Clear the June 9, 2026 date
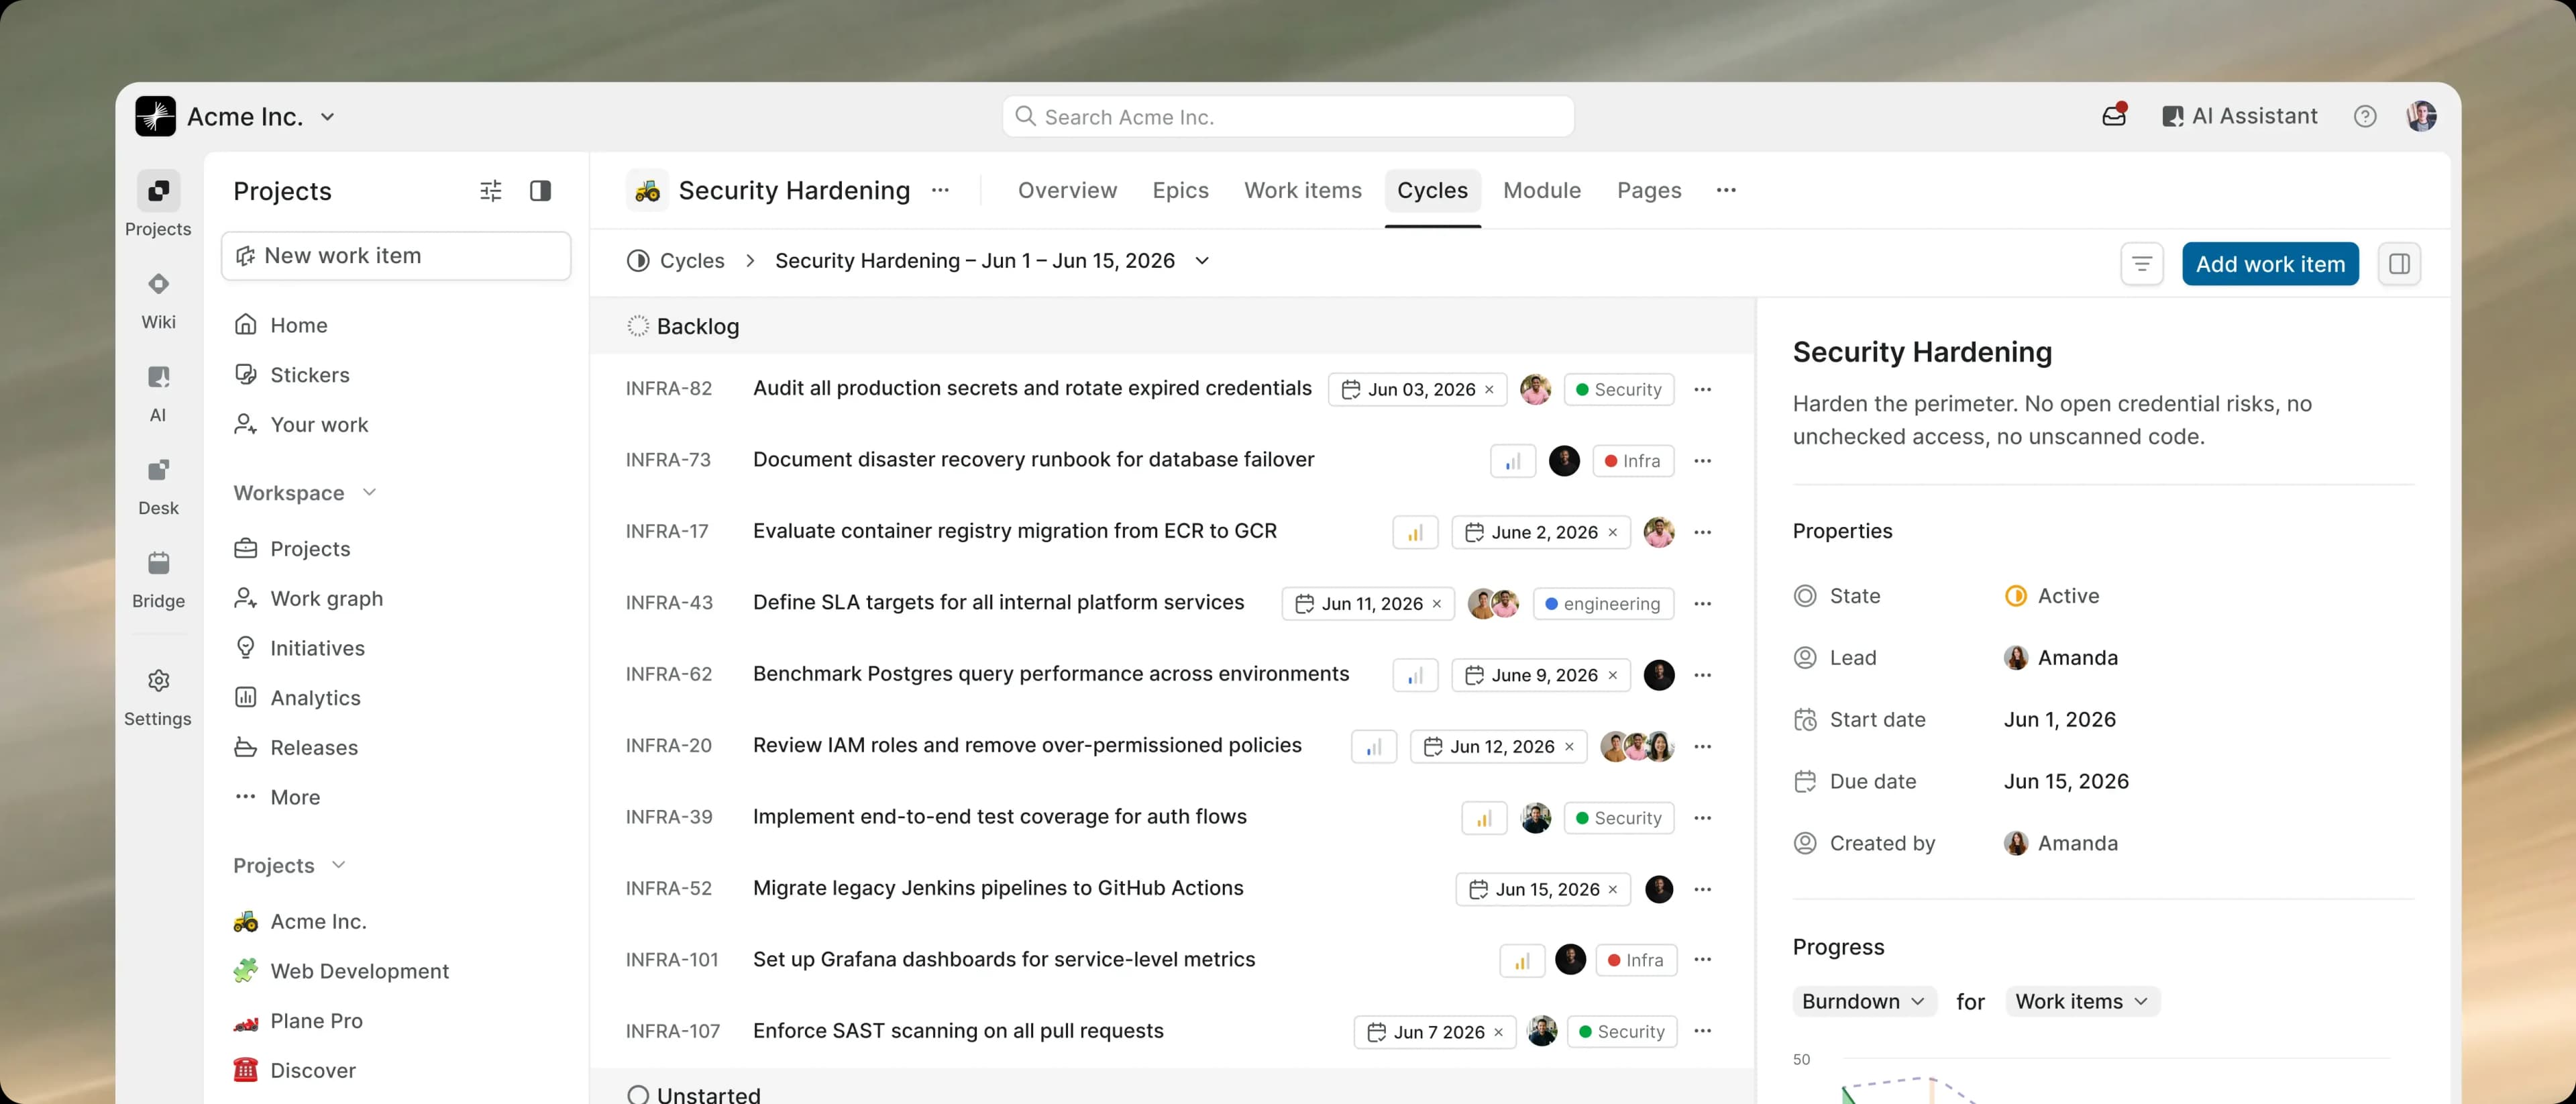Image resolution: width=2576 pixels, height=1104 pixels. point(1612,676)
